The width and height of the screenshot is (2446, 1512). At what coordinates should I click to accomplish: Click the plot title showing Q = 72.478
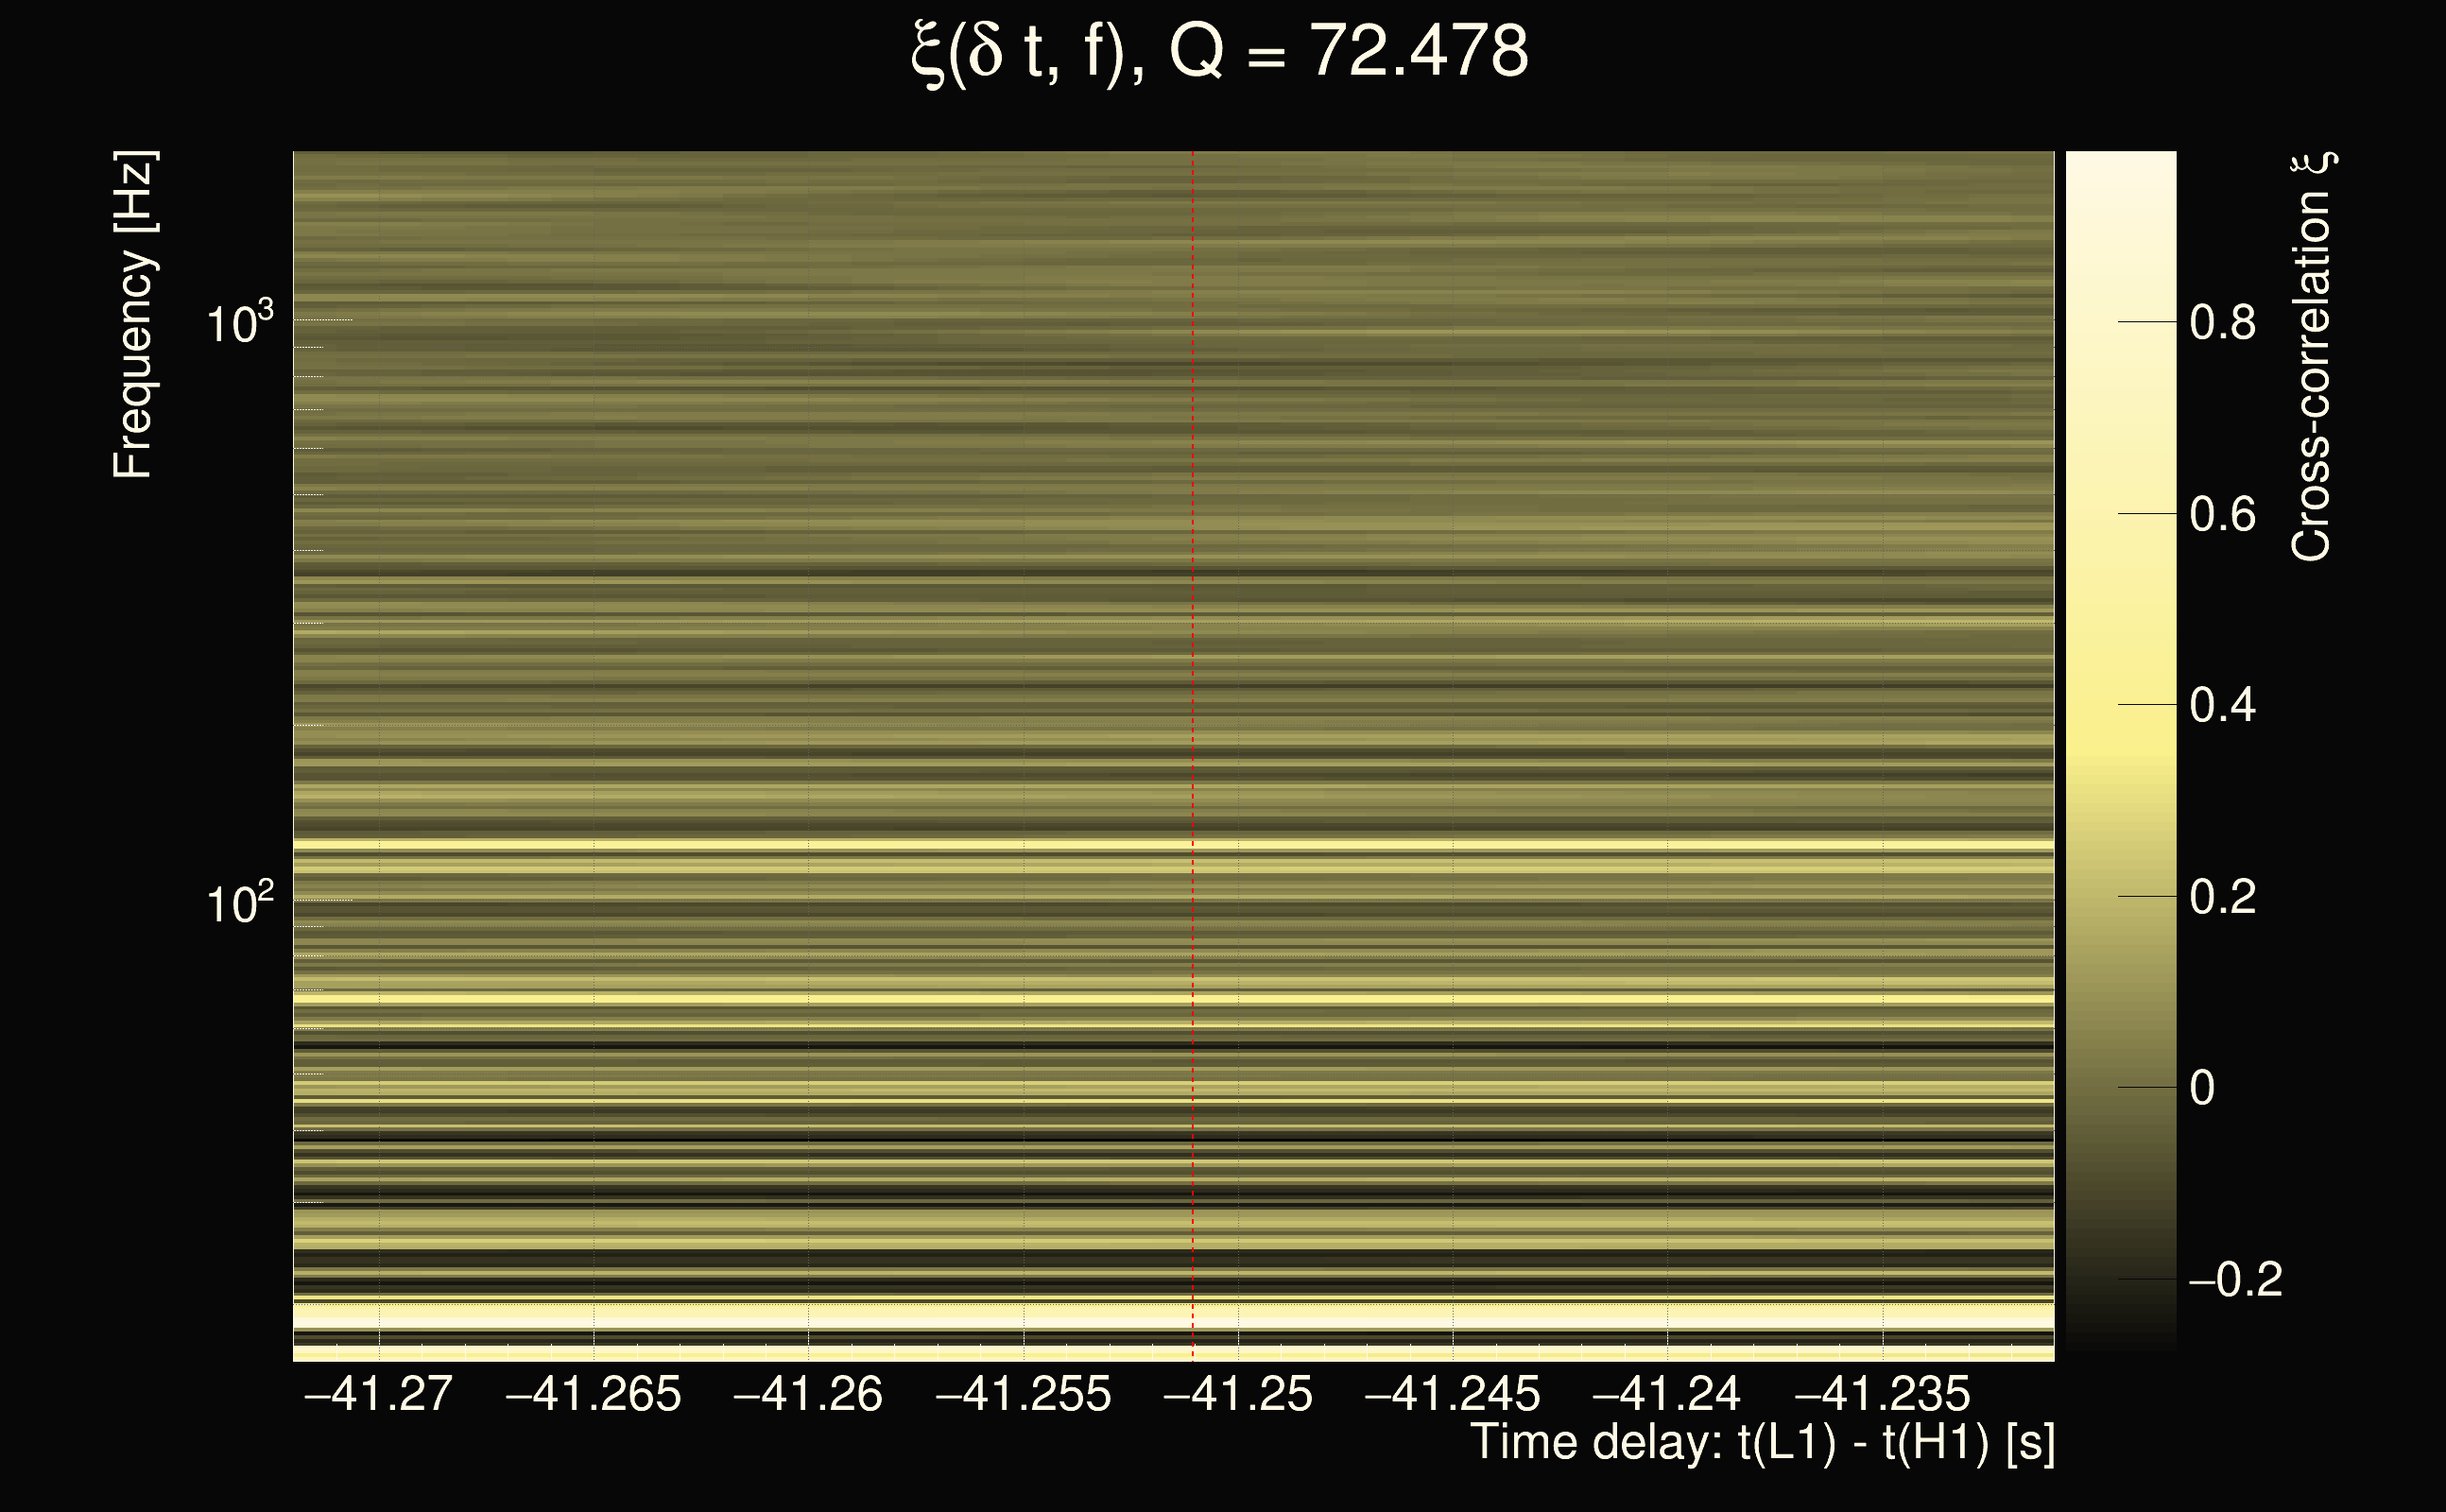pyautogui.click(x=1220, y=52)
